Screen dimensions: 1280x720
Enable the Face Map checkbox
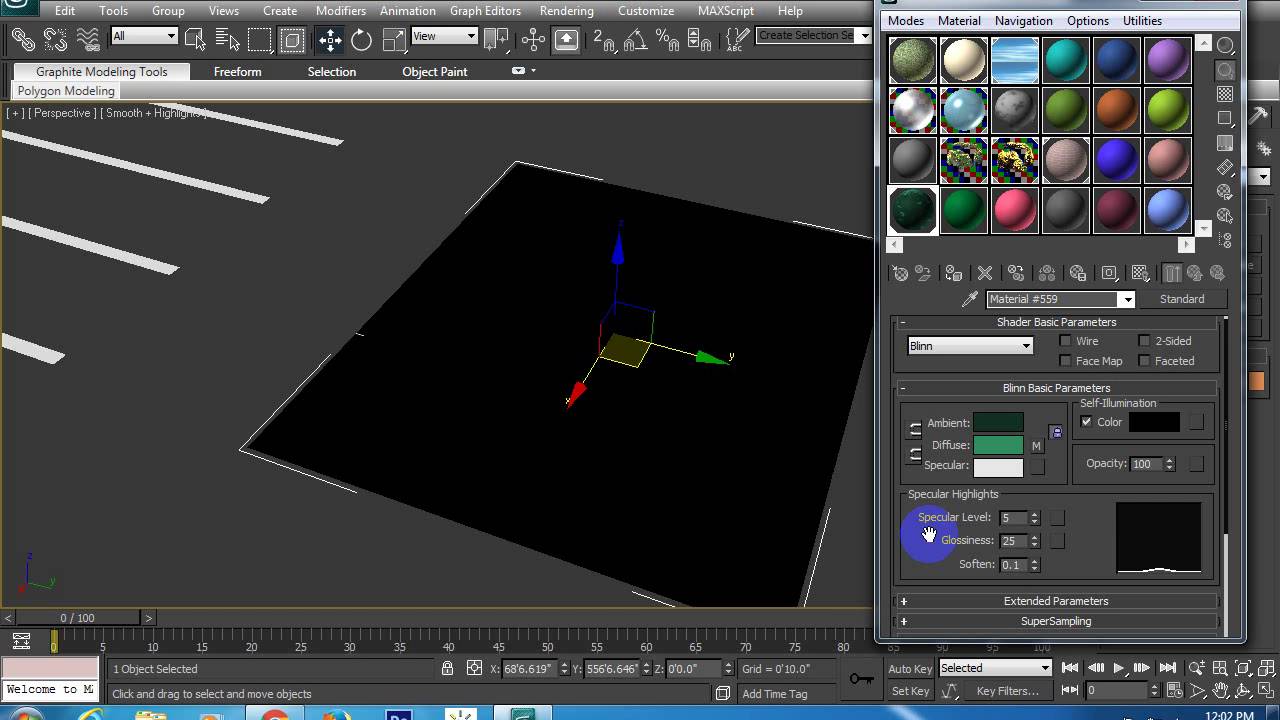pyautogui.click(x=1066, y=361)
